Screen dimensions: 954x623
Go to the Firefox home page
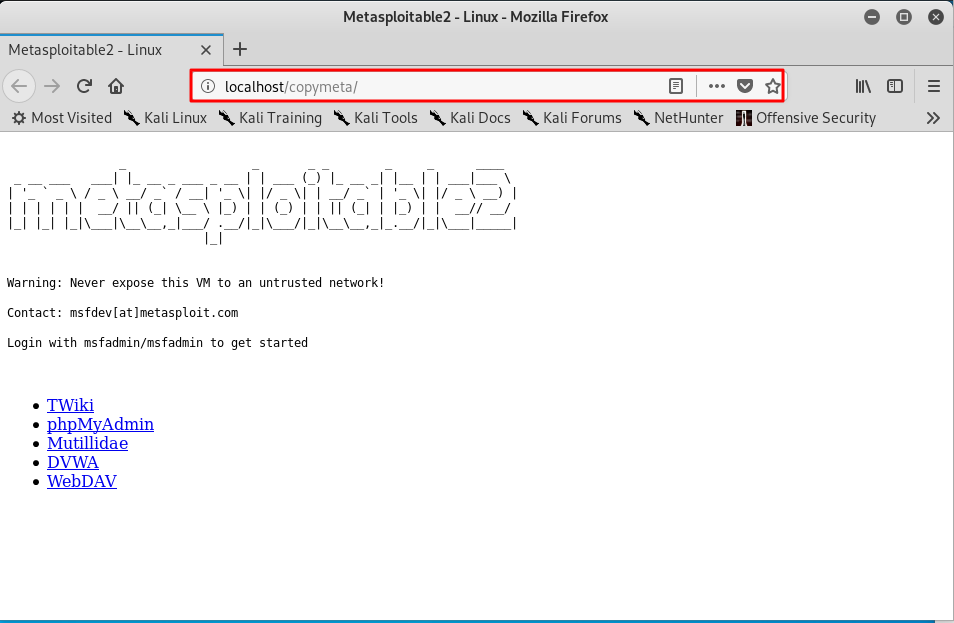(x=116, y=86)
